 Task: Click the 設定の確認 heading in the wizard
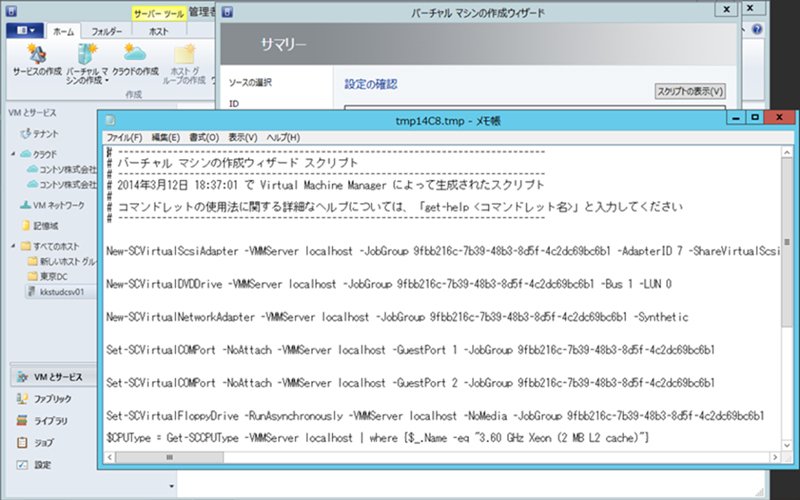click(371, 84)
